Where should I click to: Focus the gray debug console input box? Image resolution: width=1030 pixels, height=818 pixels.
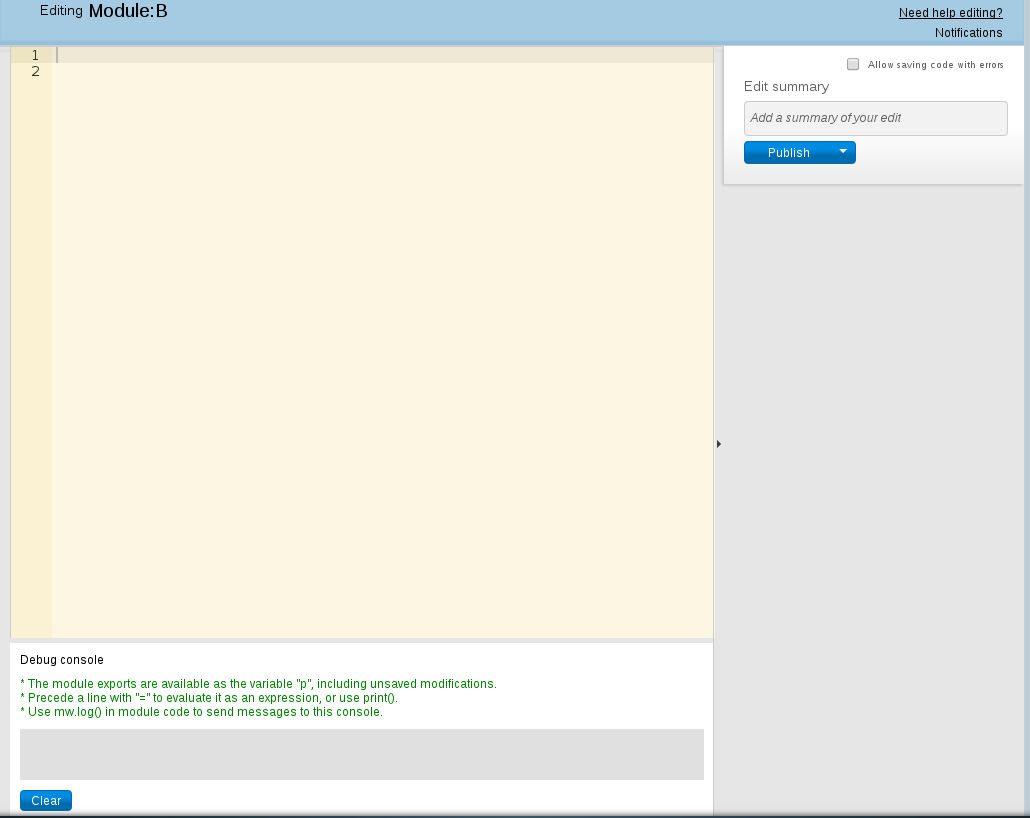pyautogui.click(x=361, y=754)
